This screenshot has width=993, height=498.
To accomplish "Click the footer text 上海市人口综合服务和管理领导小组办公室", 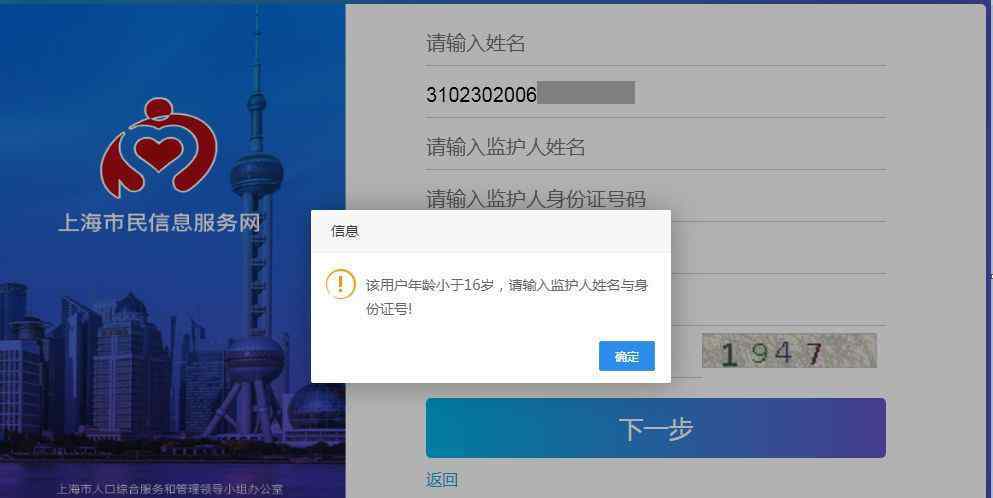I will click(x=170, y=489).
